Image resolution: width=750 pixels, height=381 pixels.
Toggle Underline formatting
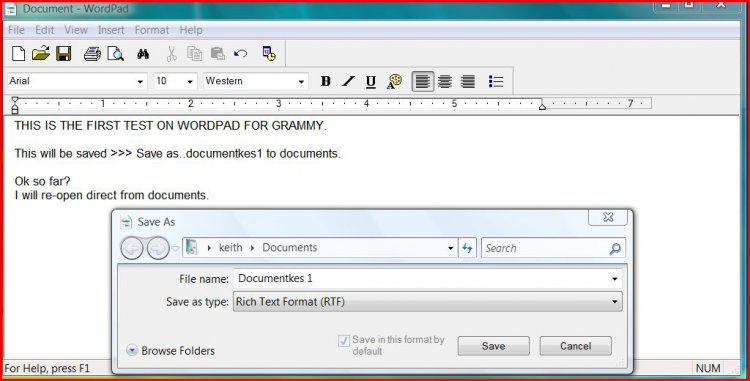(371, 82)
